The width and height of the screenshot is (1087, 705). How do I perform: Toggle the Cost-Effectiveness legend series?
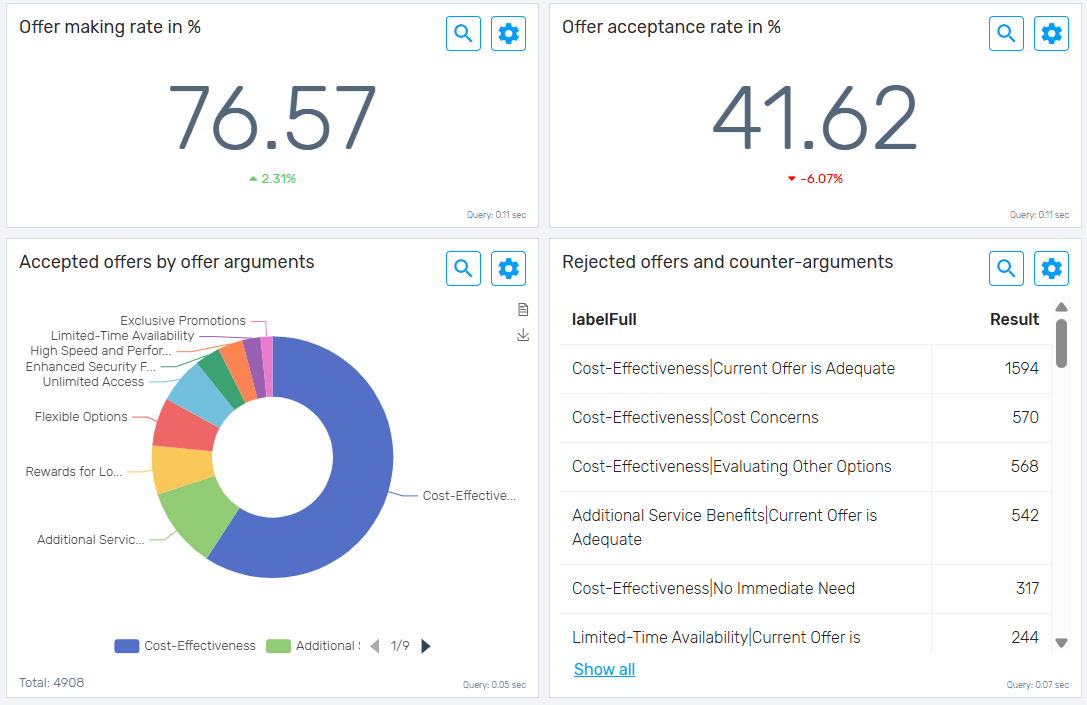pos(185,646)
